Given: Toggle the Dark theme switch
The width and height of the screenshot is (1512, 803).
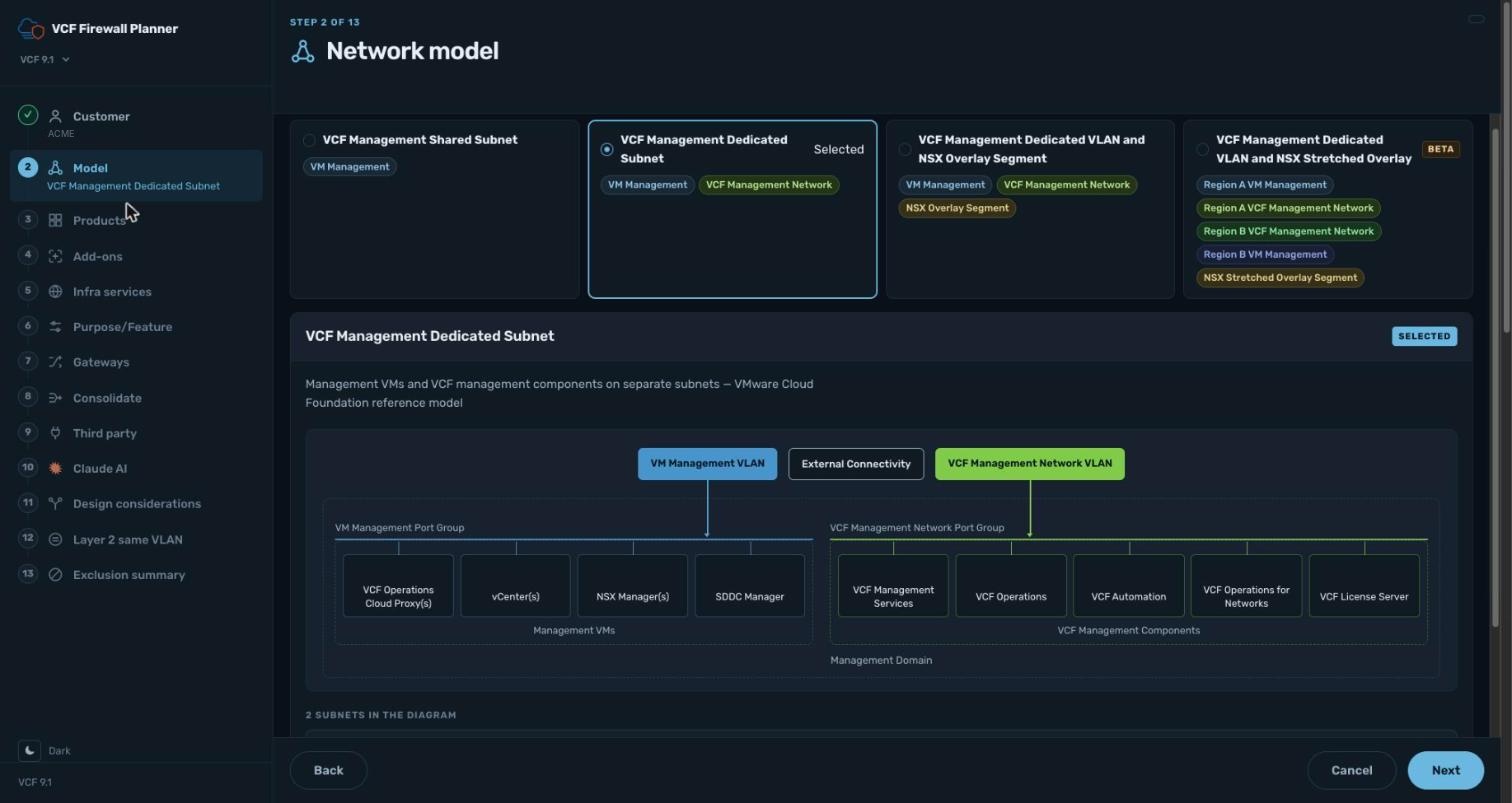Looking at the screenshot, I should [x=29, y=750].
